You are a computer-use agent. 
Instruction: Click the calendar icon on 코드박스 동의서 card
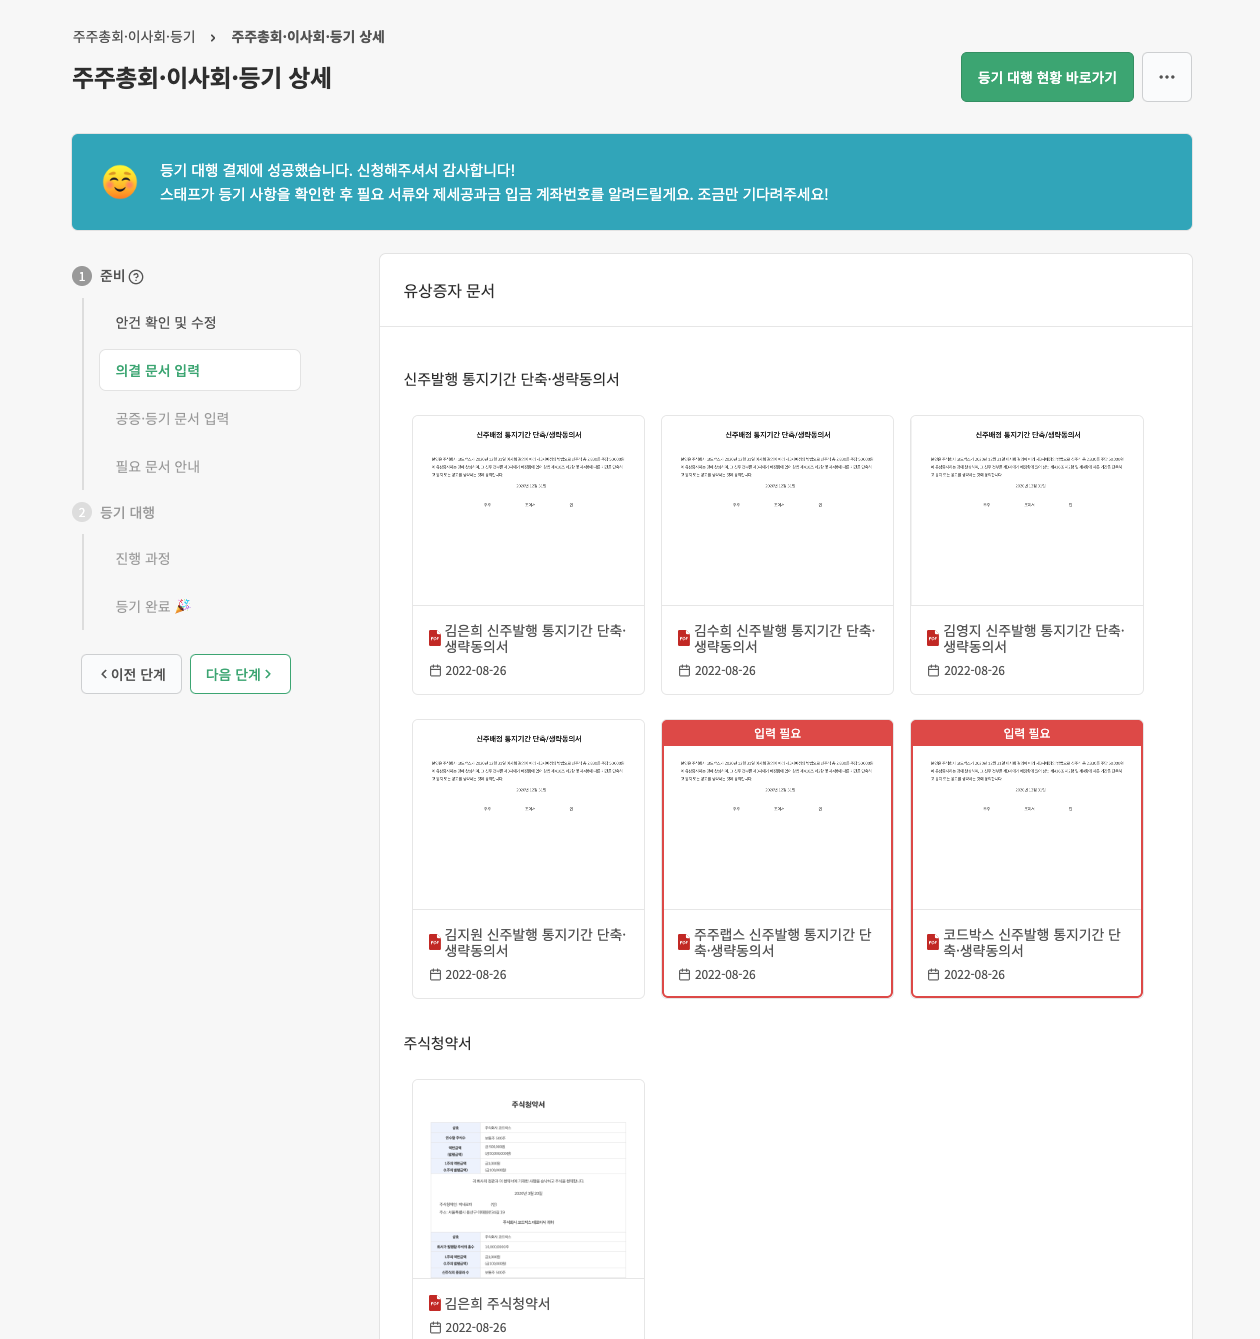pyautogui.click(x=933, y=974)
